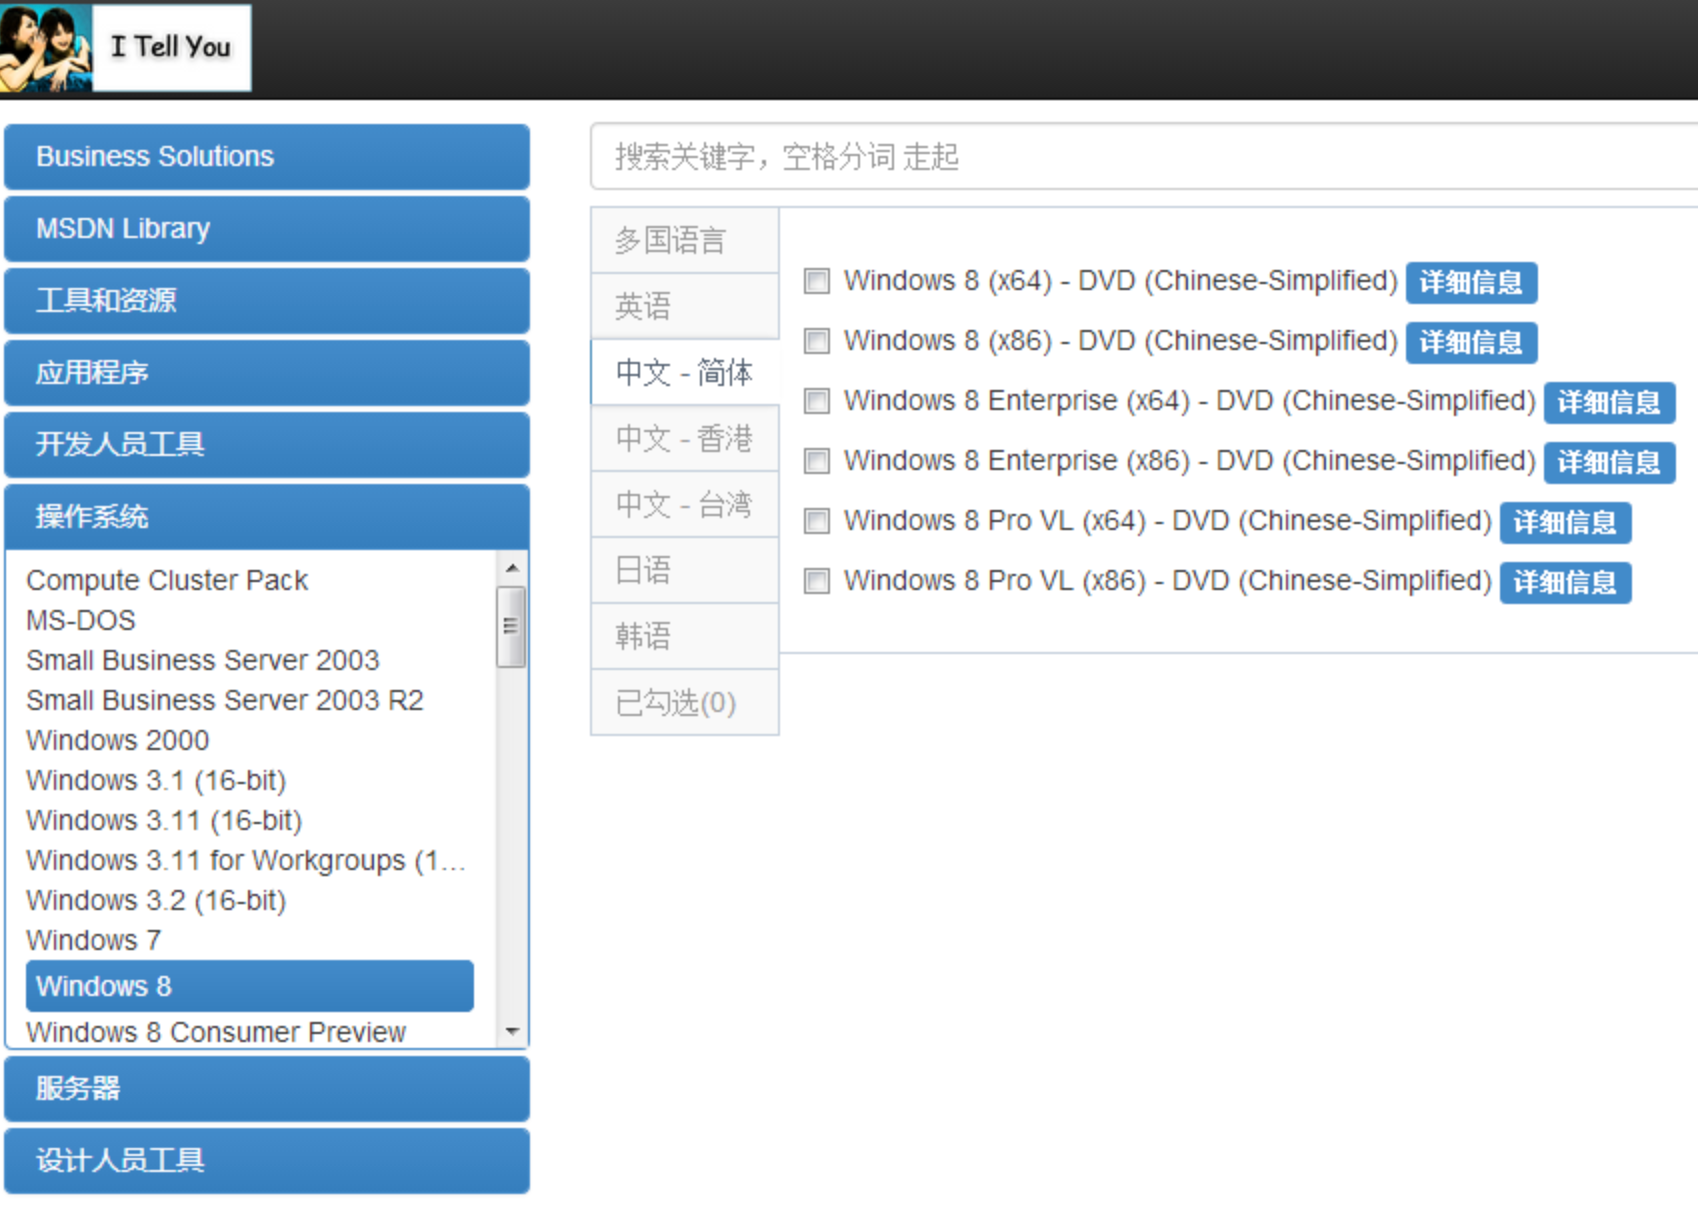Check Windows 8 Enterprise (x86) checkbox

817,461
